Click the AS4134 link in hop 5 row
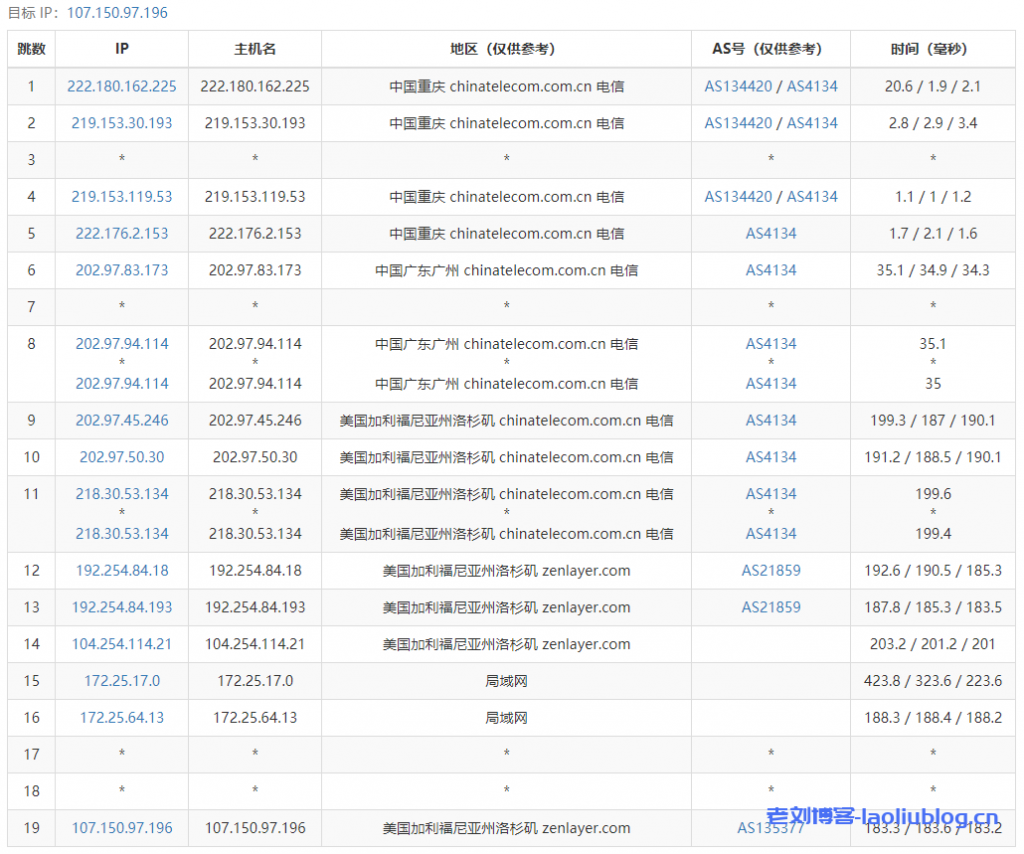 coord(770,234)
